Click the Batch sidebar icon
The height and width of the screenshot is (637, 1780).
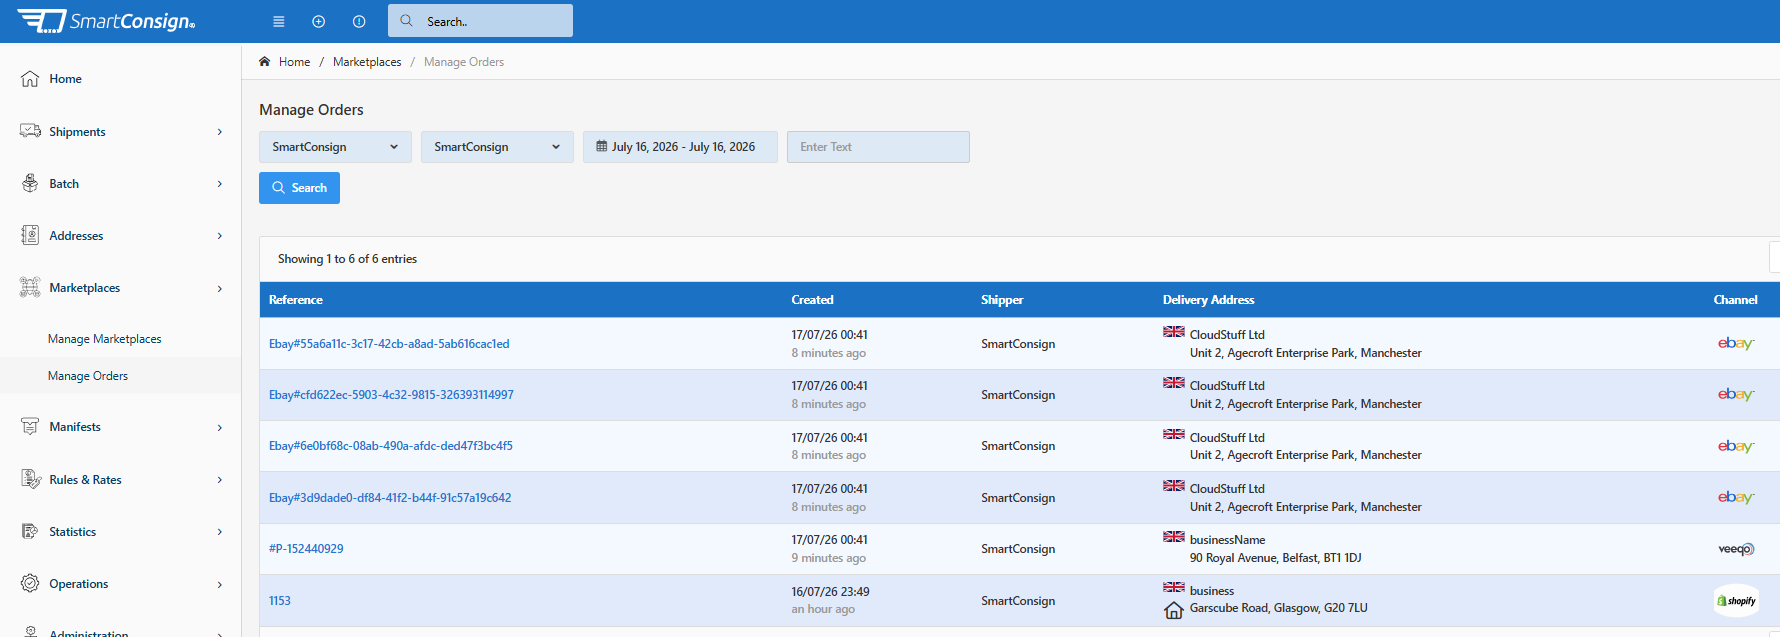click(x=30, y=183)
